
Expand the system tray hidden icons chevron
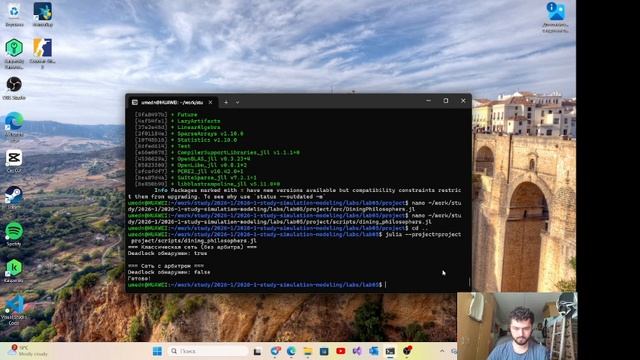click(x=442, y=351)
